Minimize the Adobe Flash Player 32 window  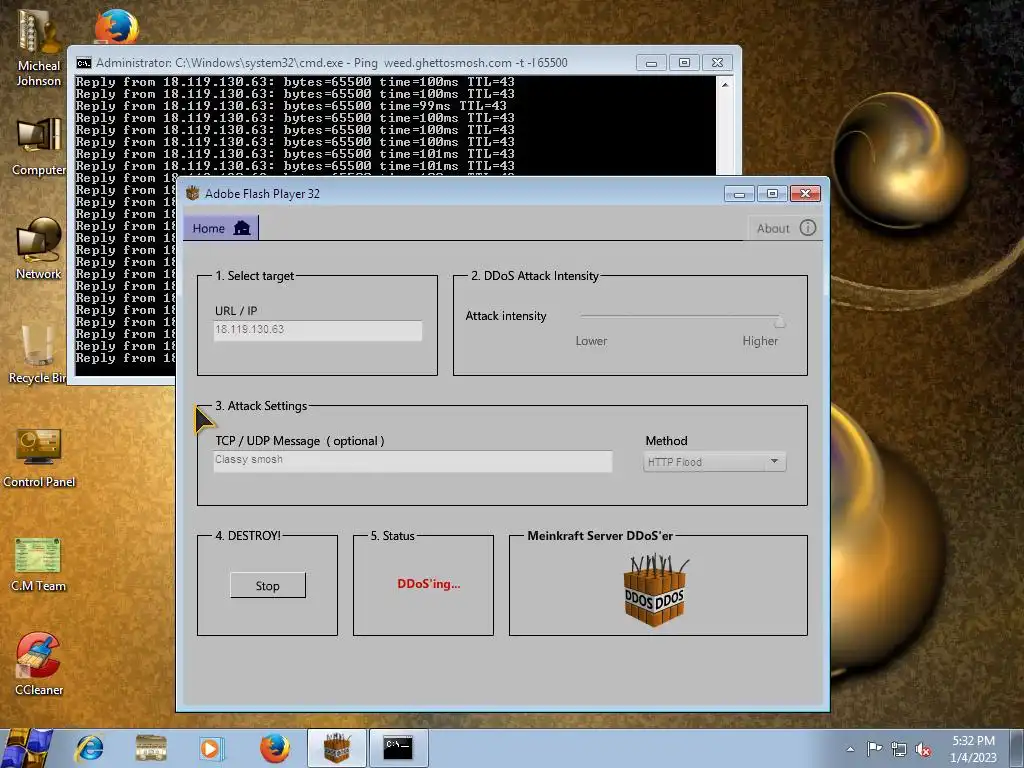coord(739,194)
